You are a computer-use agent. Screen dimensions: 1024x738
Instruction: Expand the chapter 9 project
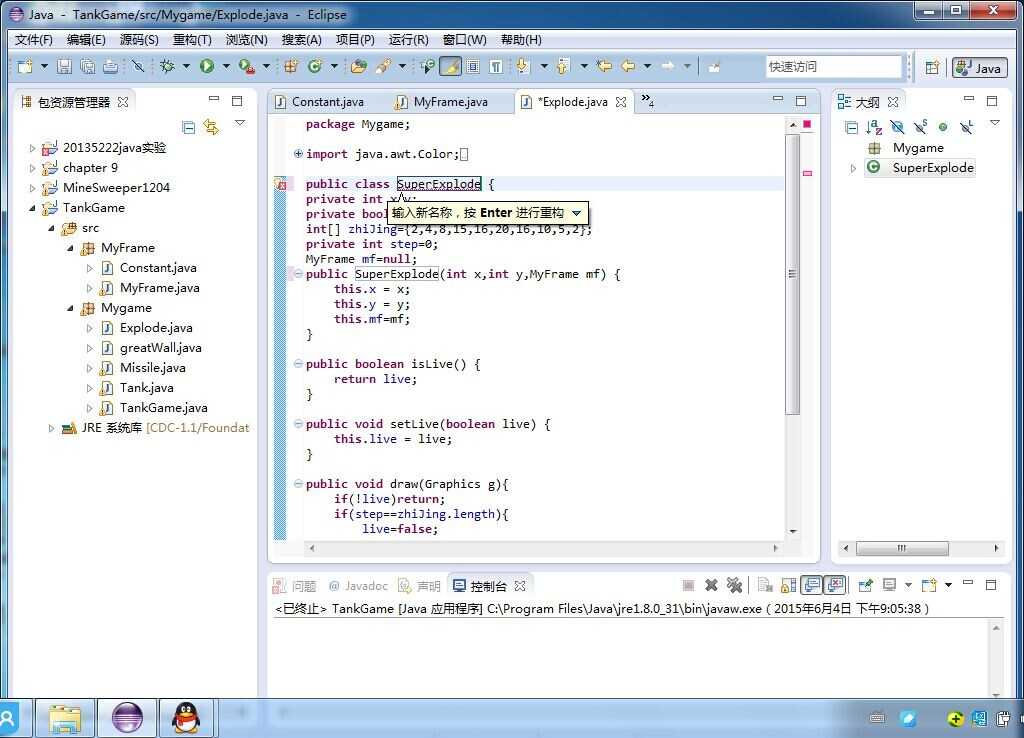32,168
